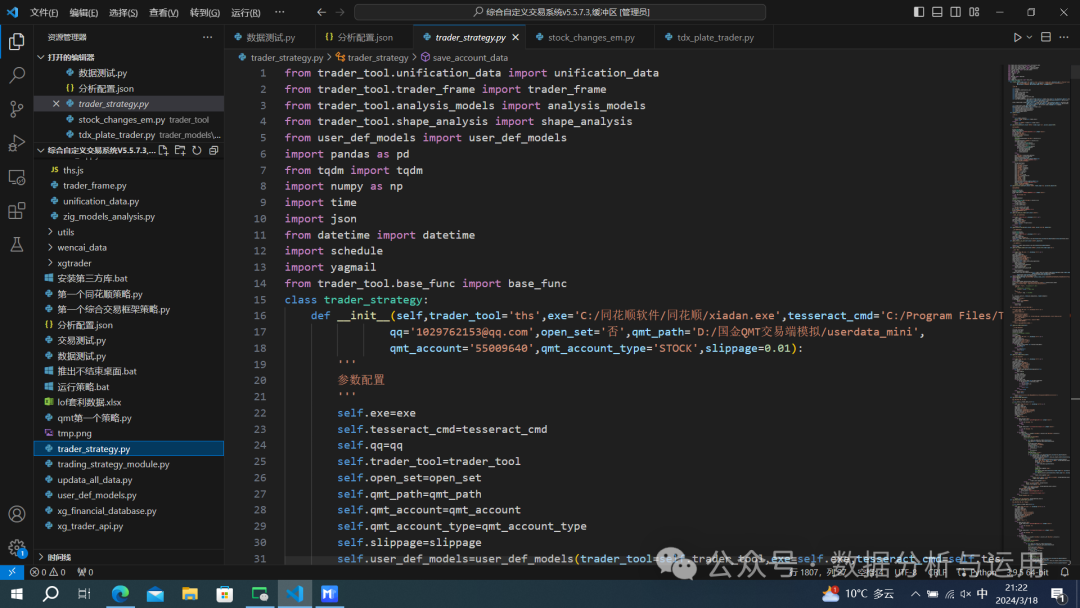Click the New Folder icon in explorer header

180,150
